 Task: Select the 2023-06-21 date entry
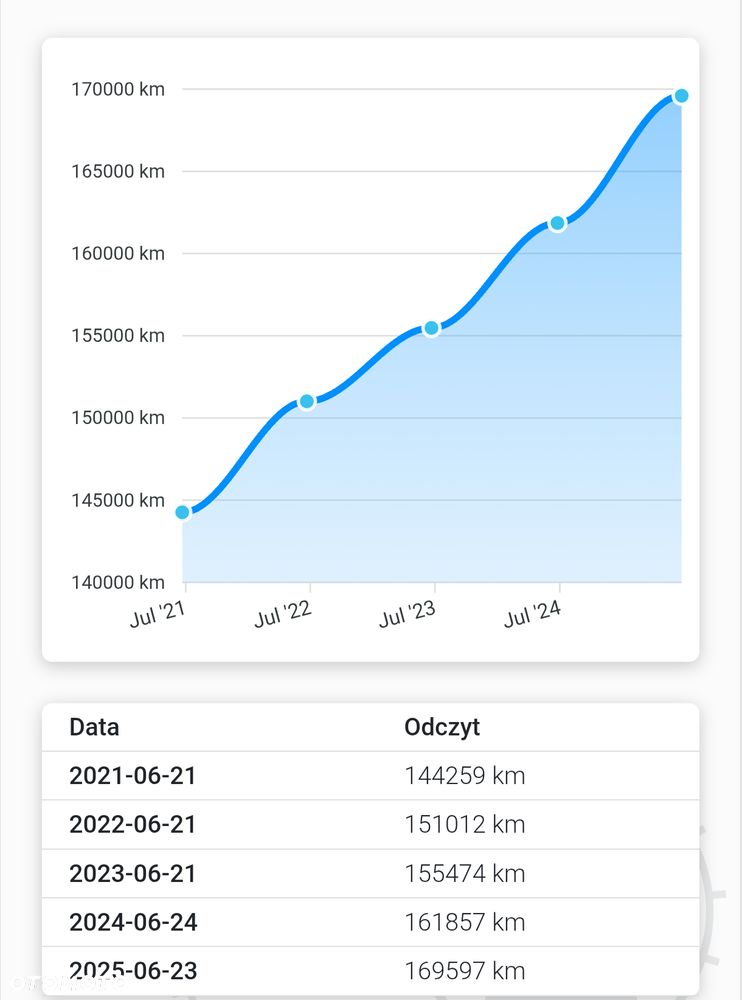click(132, 874)
